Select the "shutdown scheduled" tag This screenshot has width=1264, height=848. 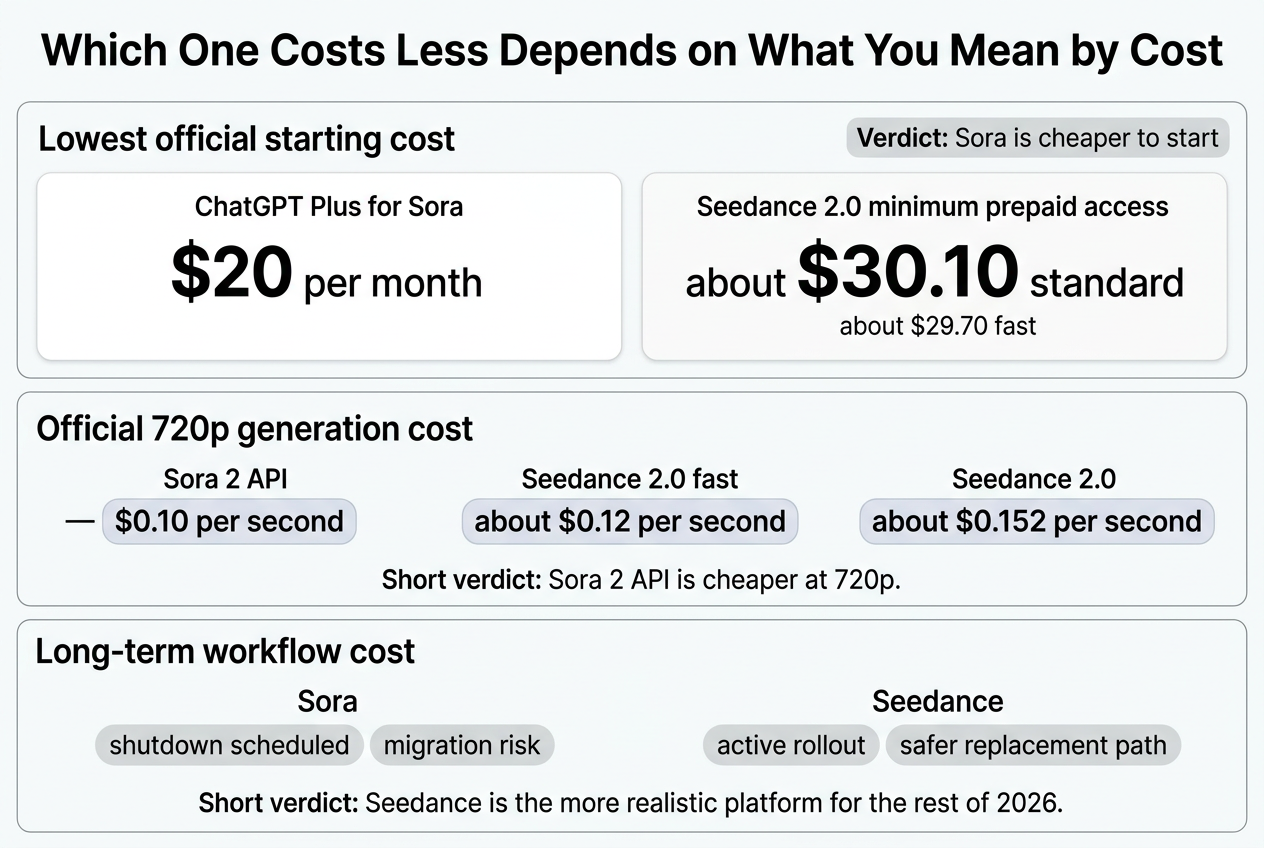[x=229, y=745]
